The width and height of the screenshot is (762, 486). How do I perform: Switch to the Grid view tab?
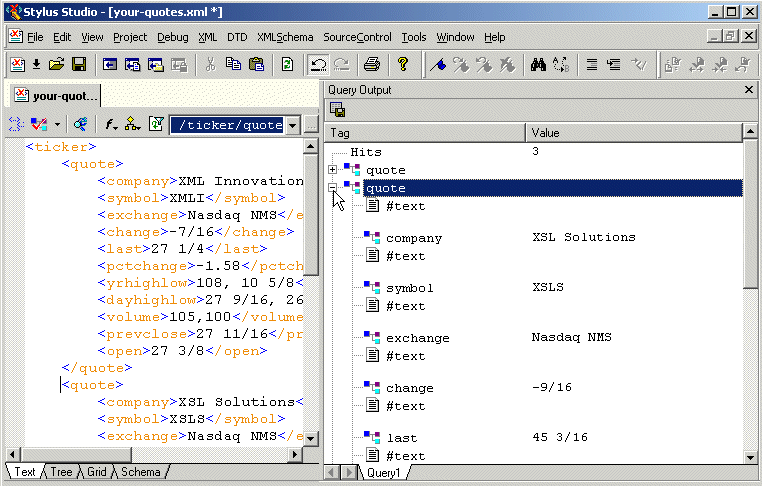coord(97,472)
